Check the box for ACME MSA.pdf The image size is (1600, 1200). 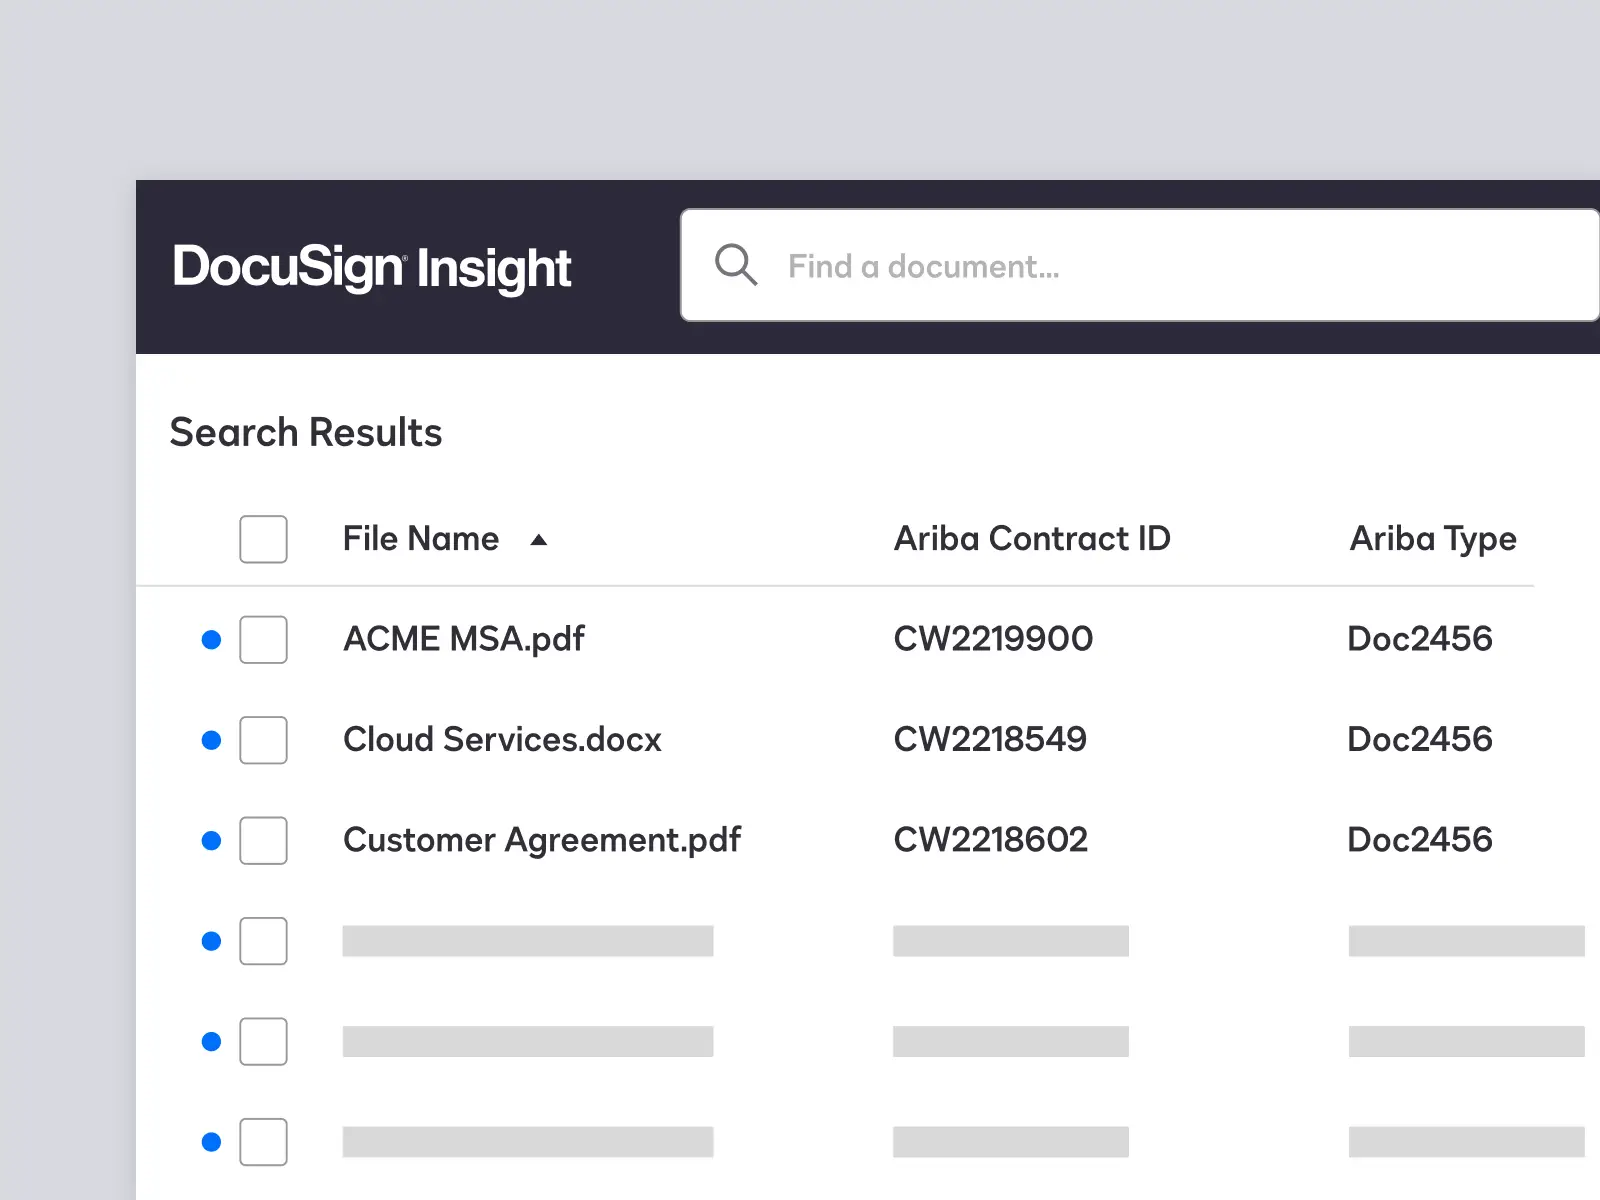point(264,640)
